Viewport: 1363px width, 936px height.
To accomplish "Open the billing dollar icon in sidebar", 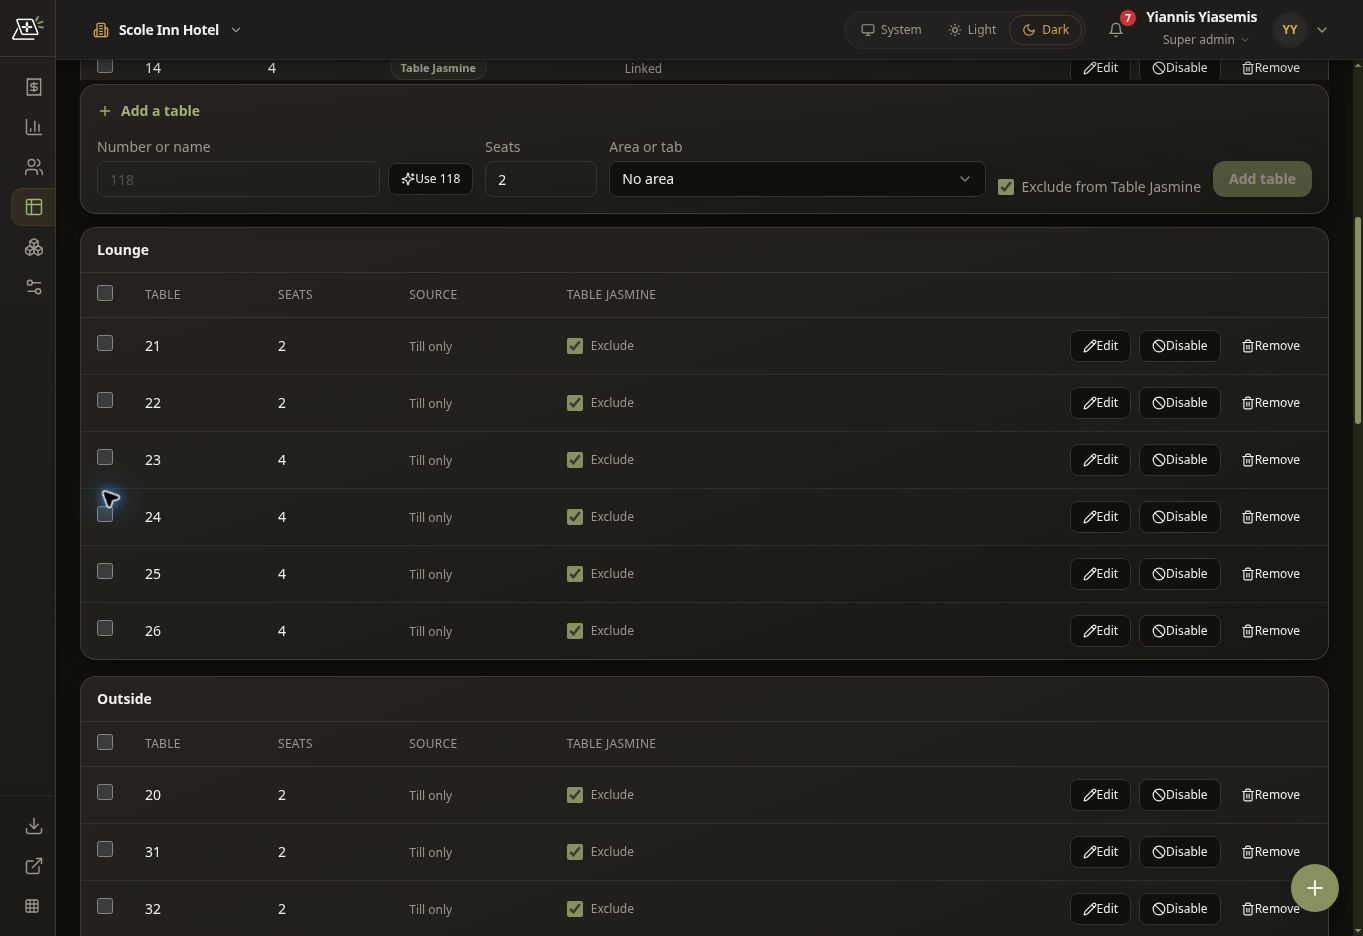I will coord(33,87).
